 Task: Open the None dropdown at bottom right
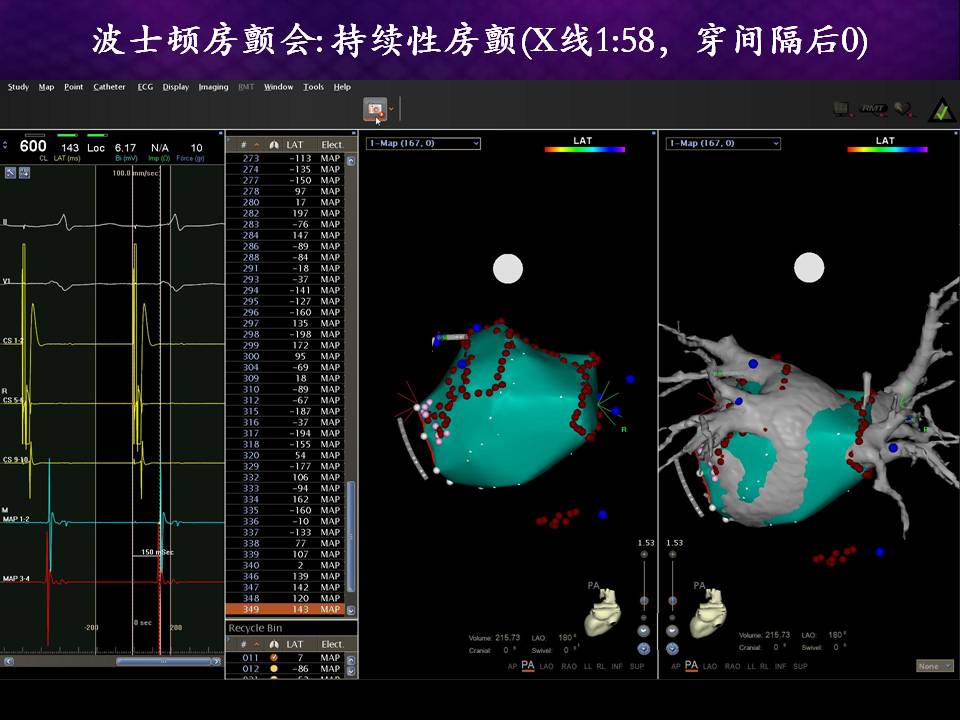click(934, 666)
